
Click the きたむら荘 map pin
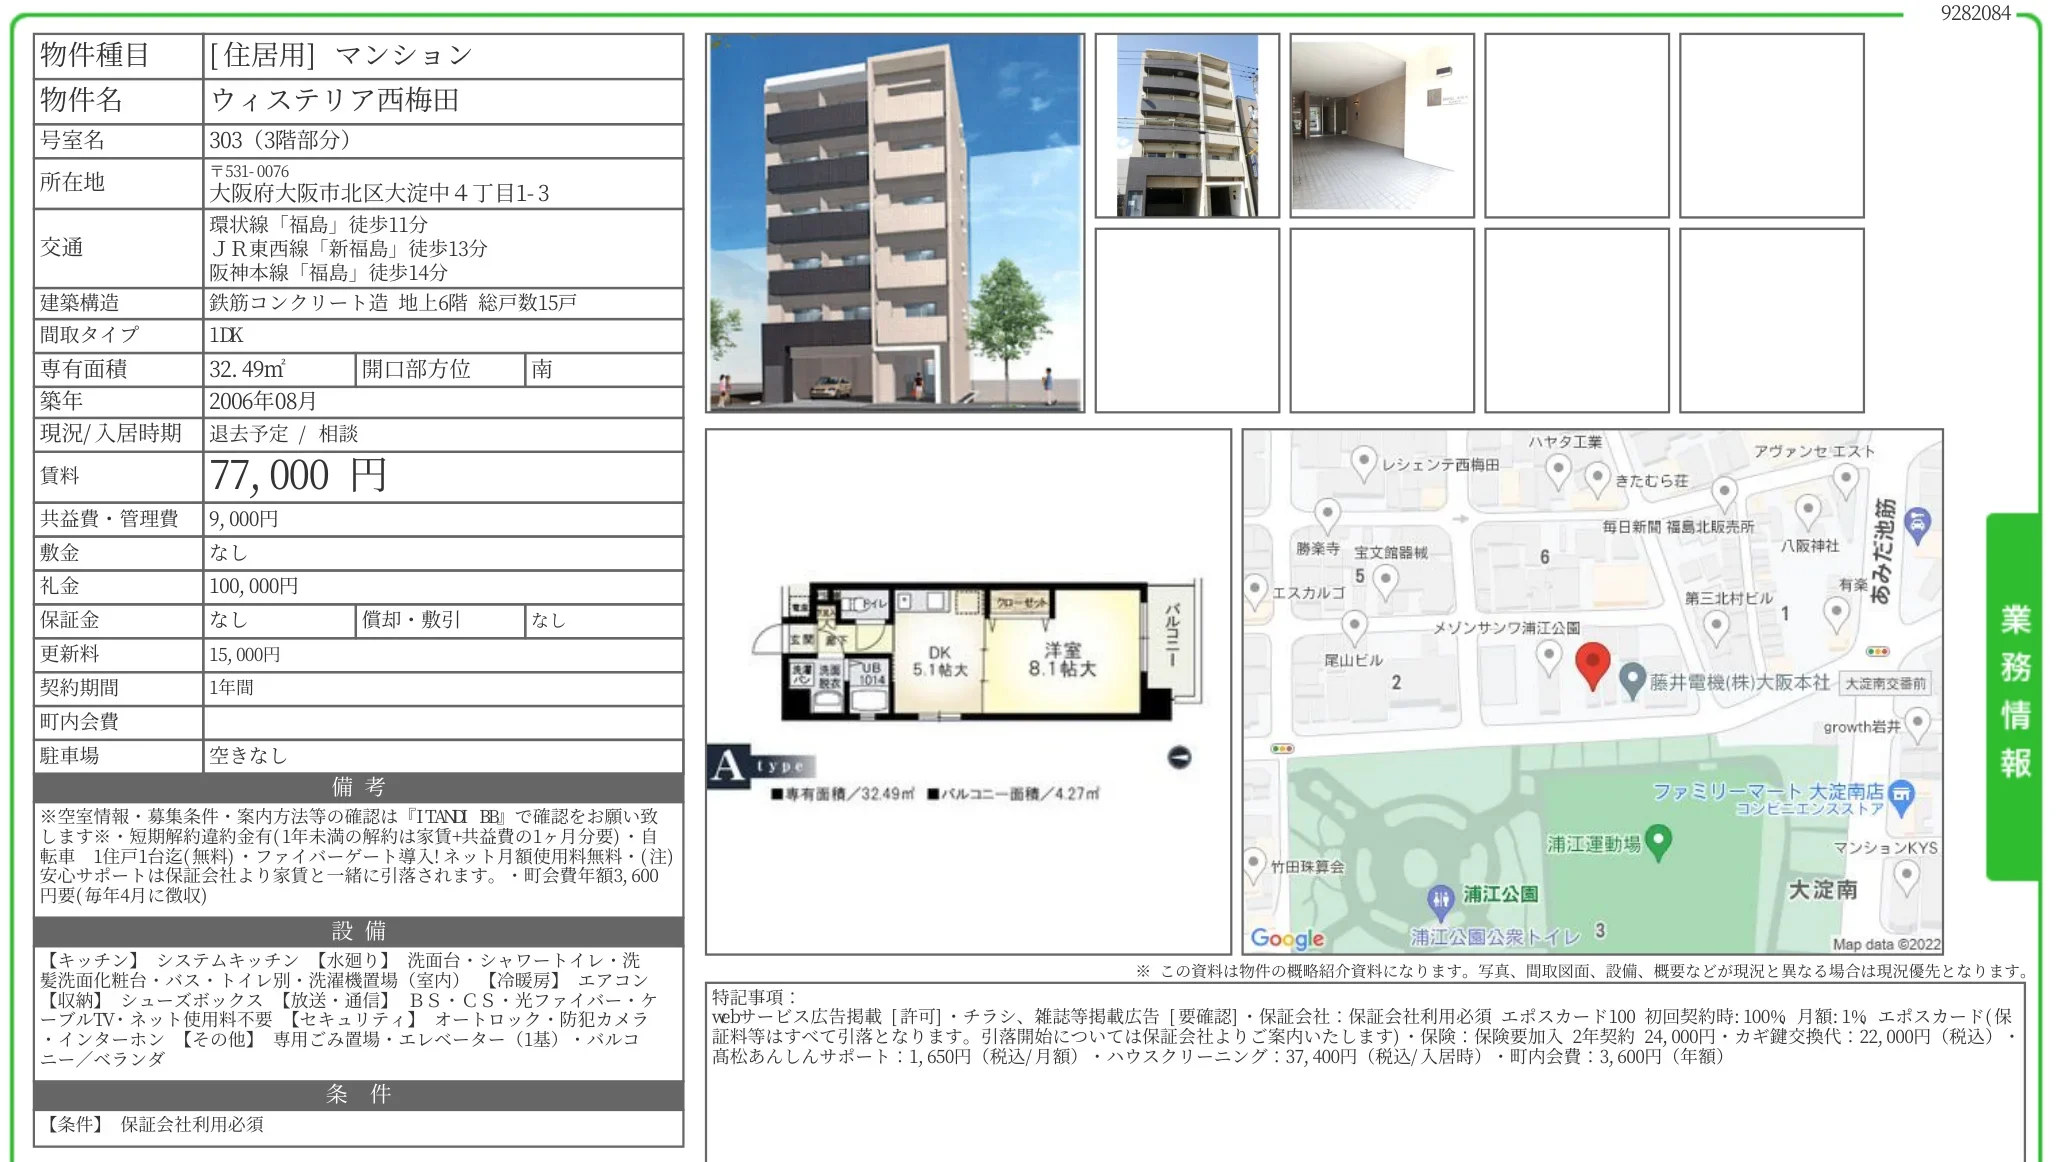click(1597, 478)
